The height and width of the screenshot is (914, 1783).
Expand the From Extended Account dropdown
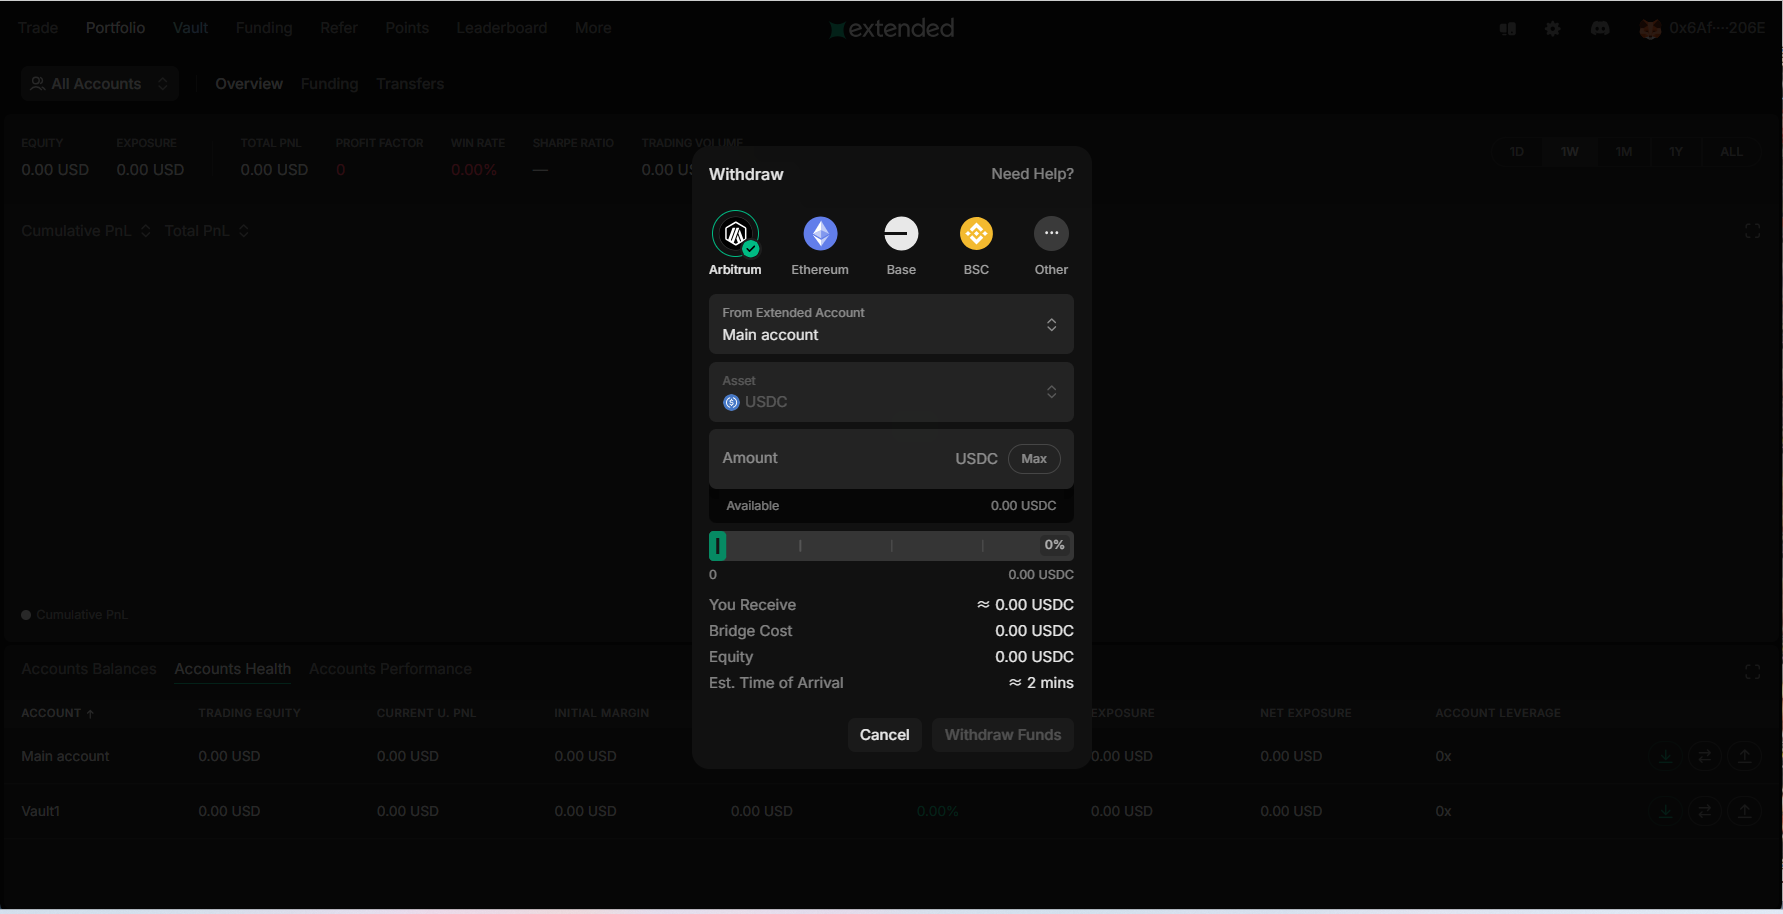890,324
